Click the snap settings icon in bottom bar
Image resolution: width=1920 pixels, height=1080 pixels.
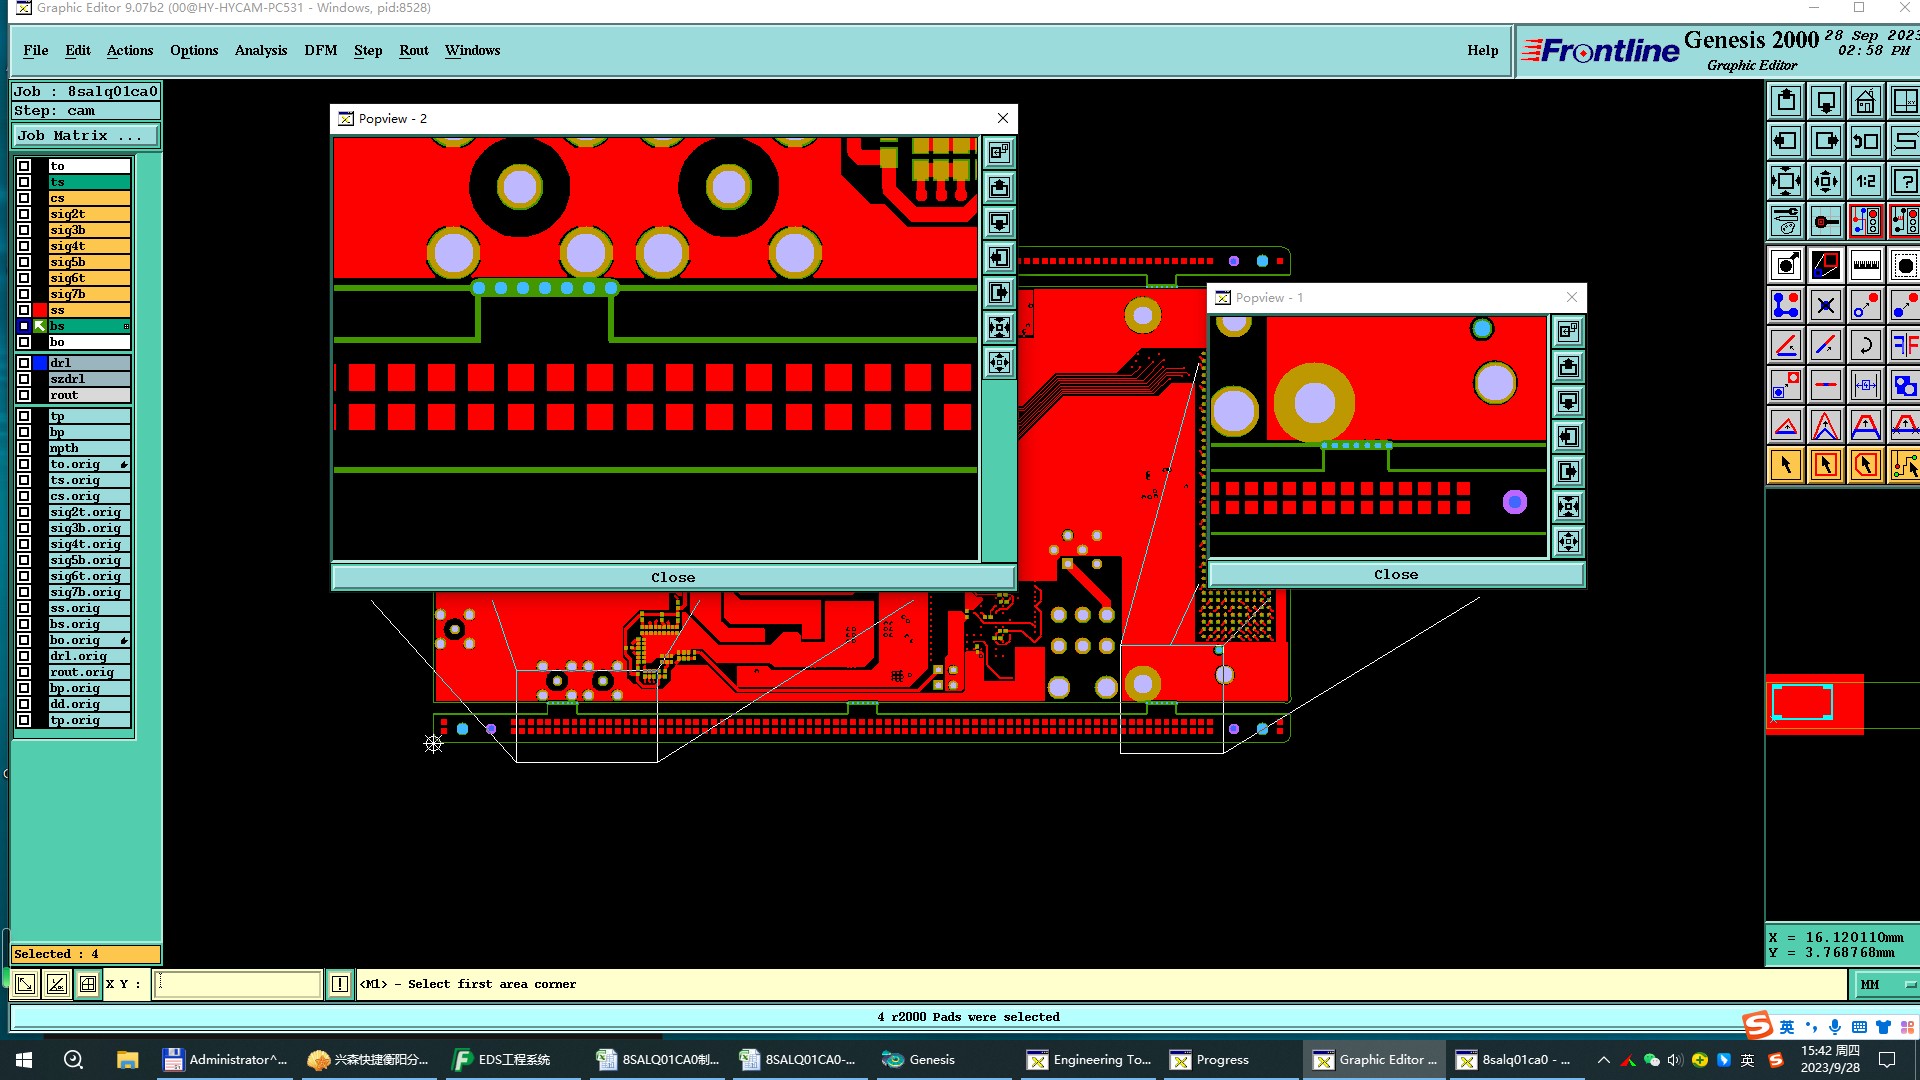[x=88, y=984]
